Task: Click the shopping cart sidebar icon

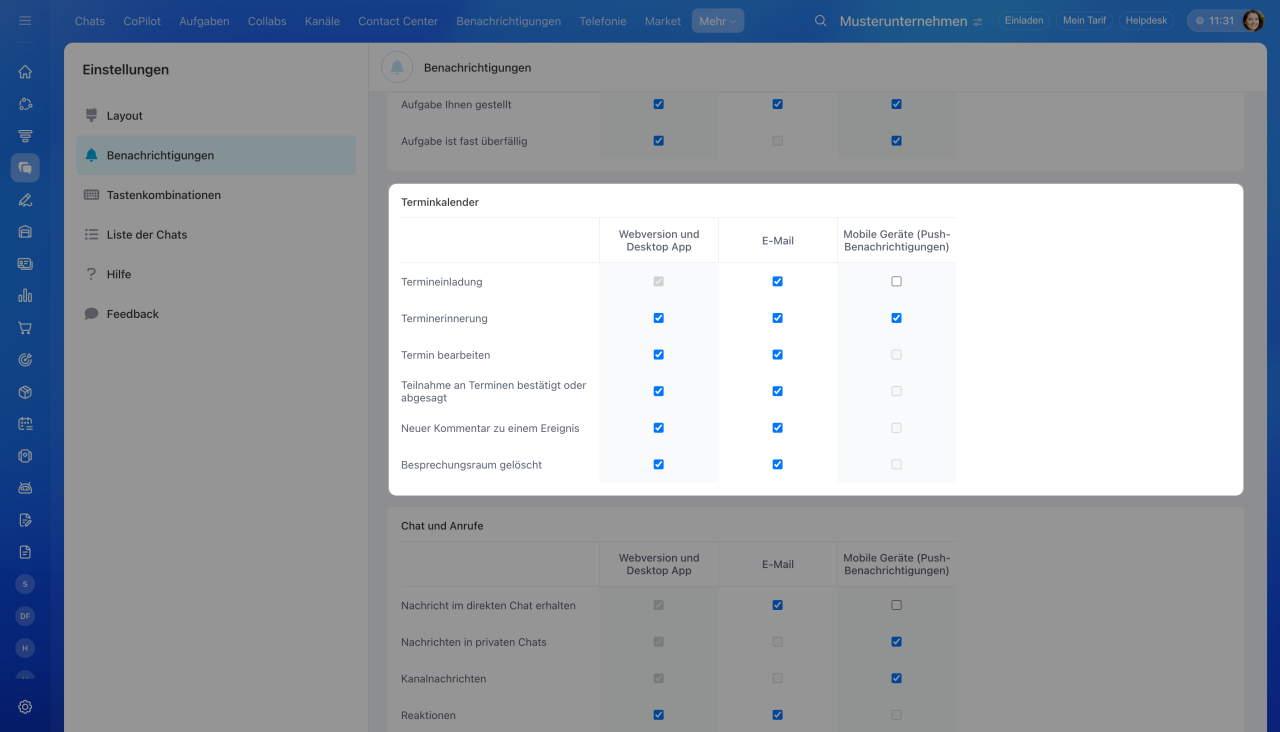Action: 25,328
